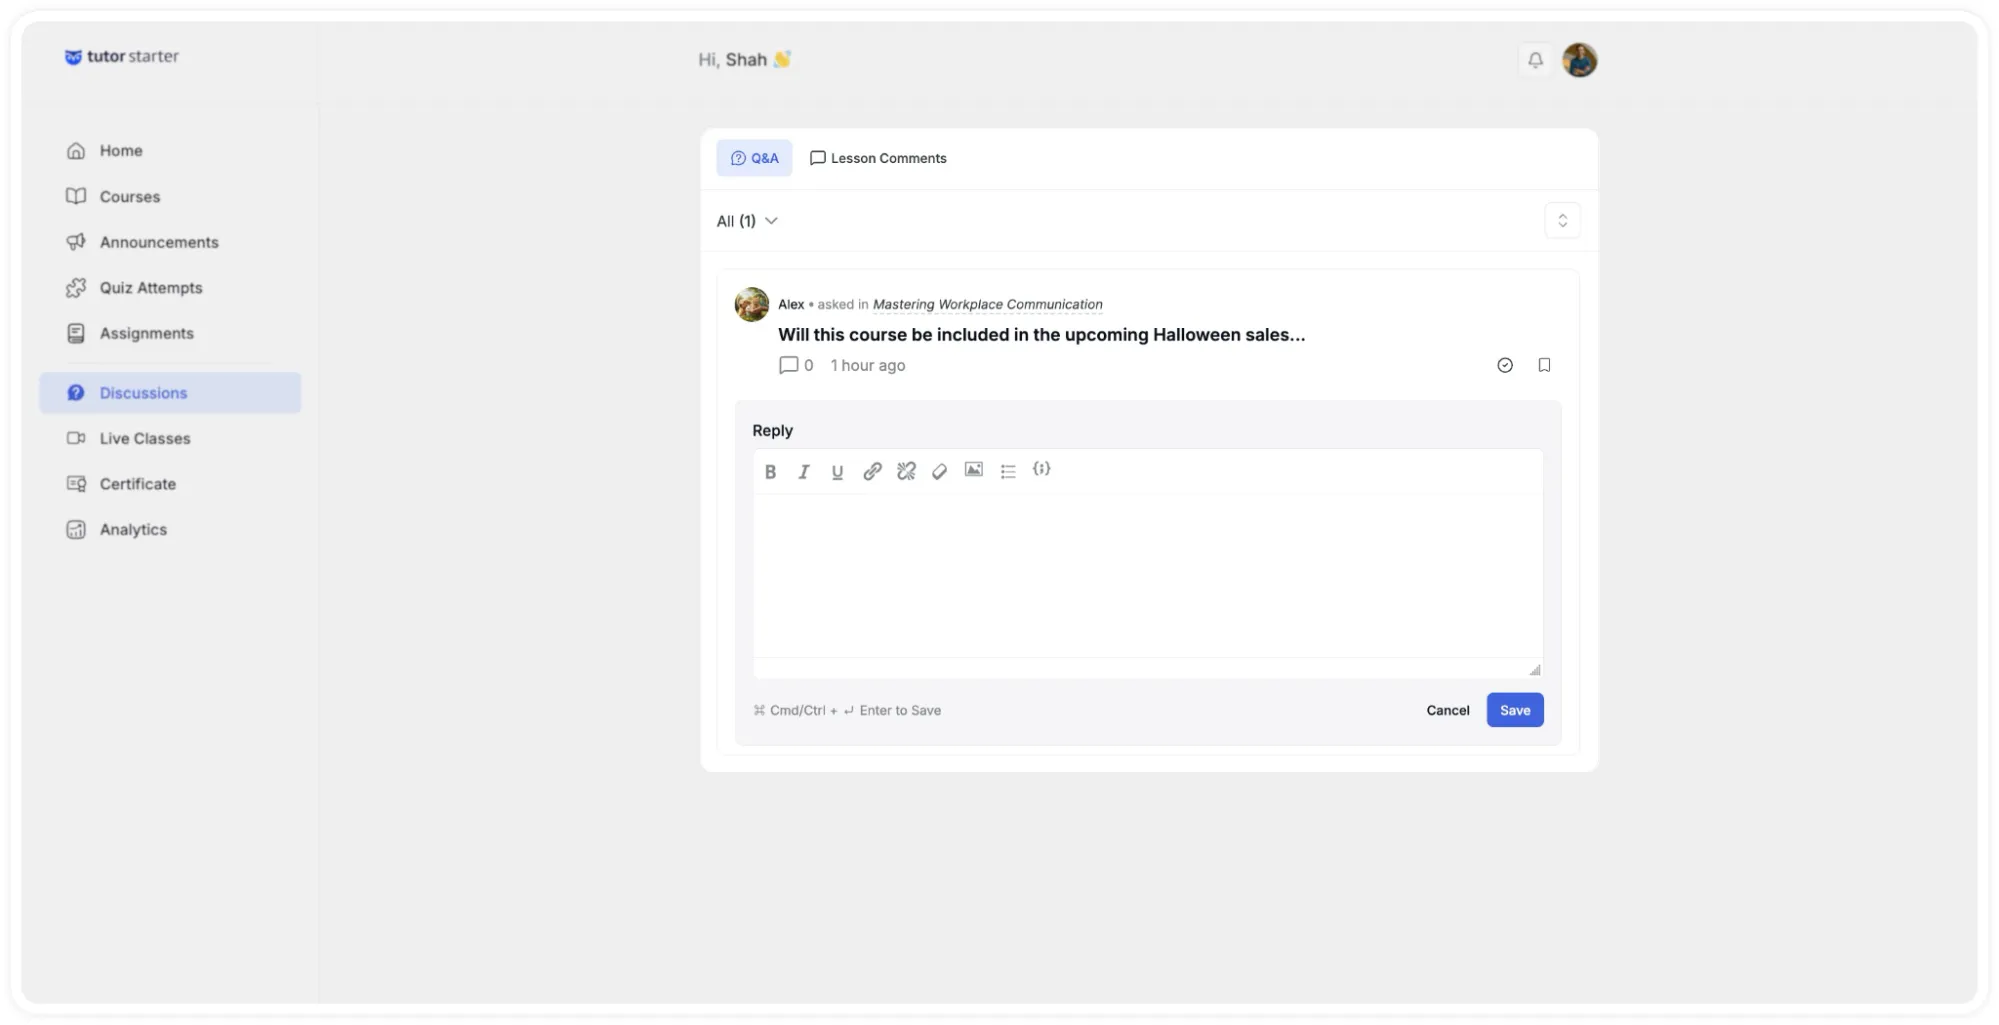The image size is (1999, 1025).
Task: Toggle bold formatting in reply editor
Action: pos(770,472)
